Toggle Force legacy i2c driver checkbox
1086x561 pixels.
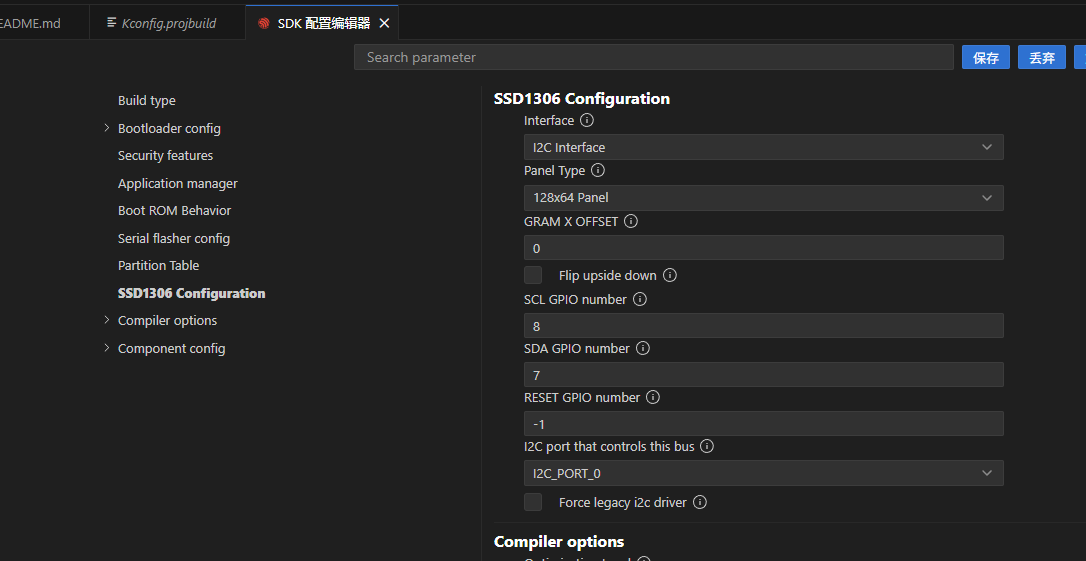click(x=534, y=502)
